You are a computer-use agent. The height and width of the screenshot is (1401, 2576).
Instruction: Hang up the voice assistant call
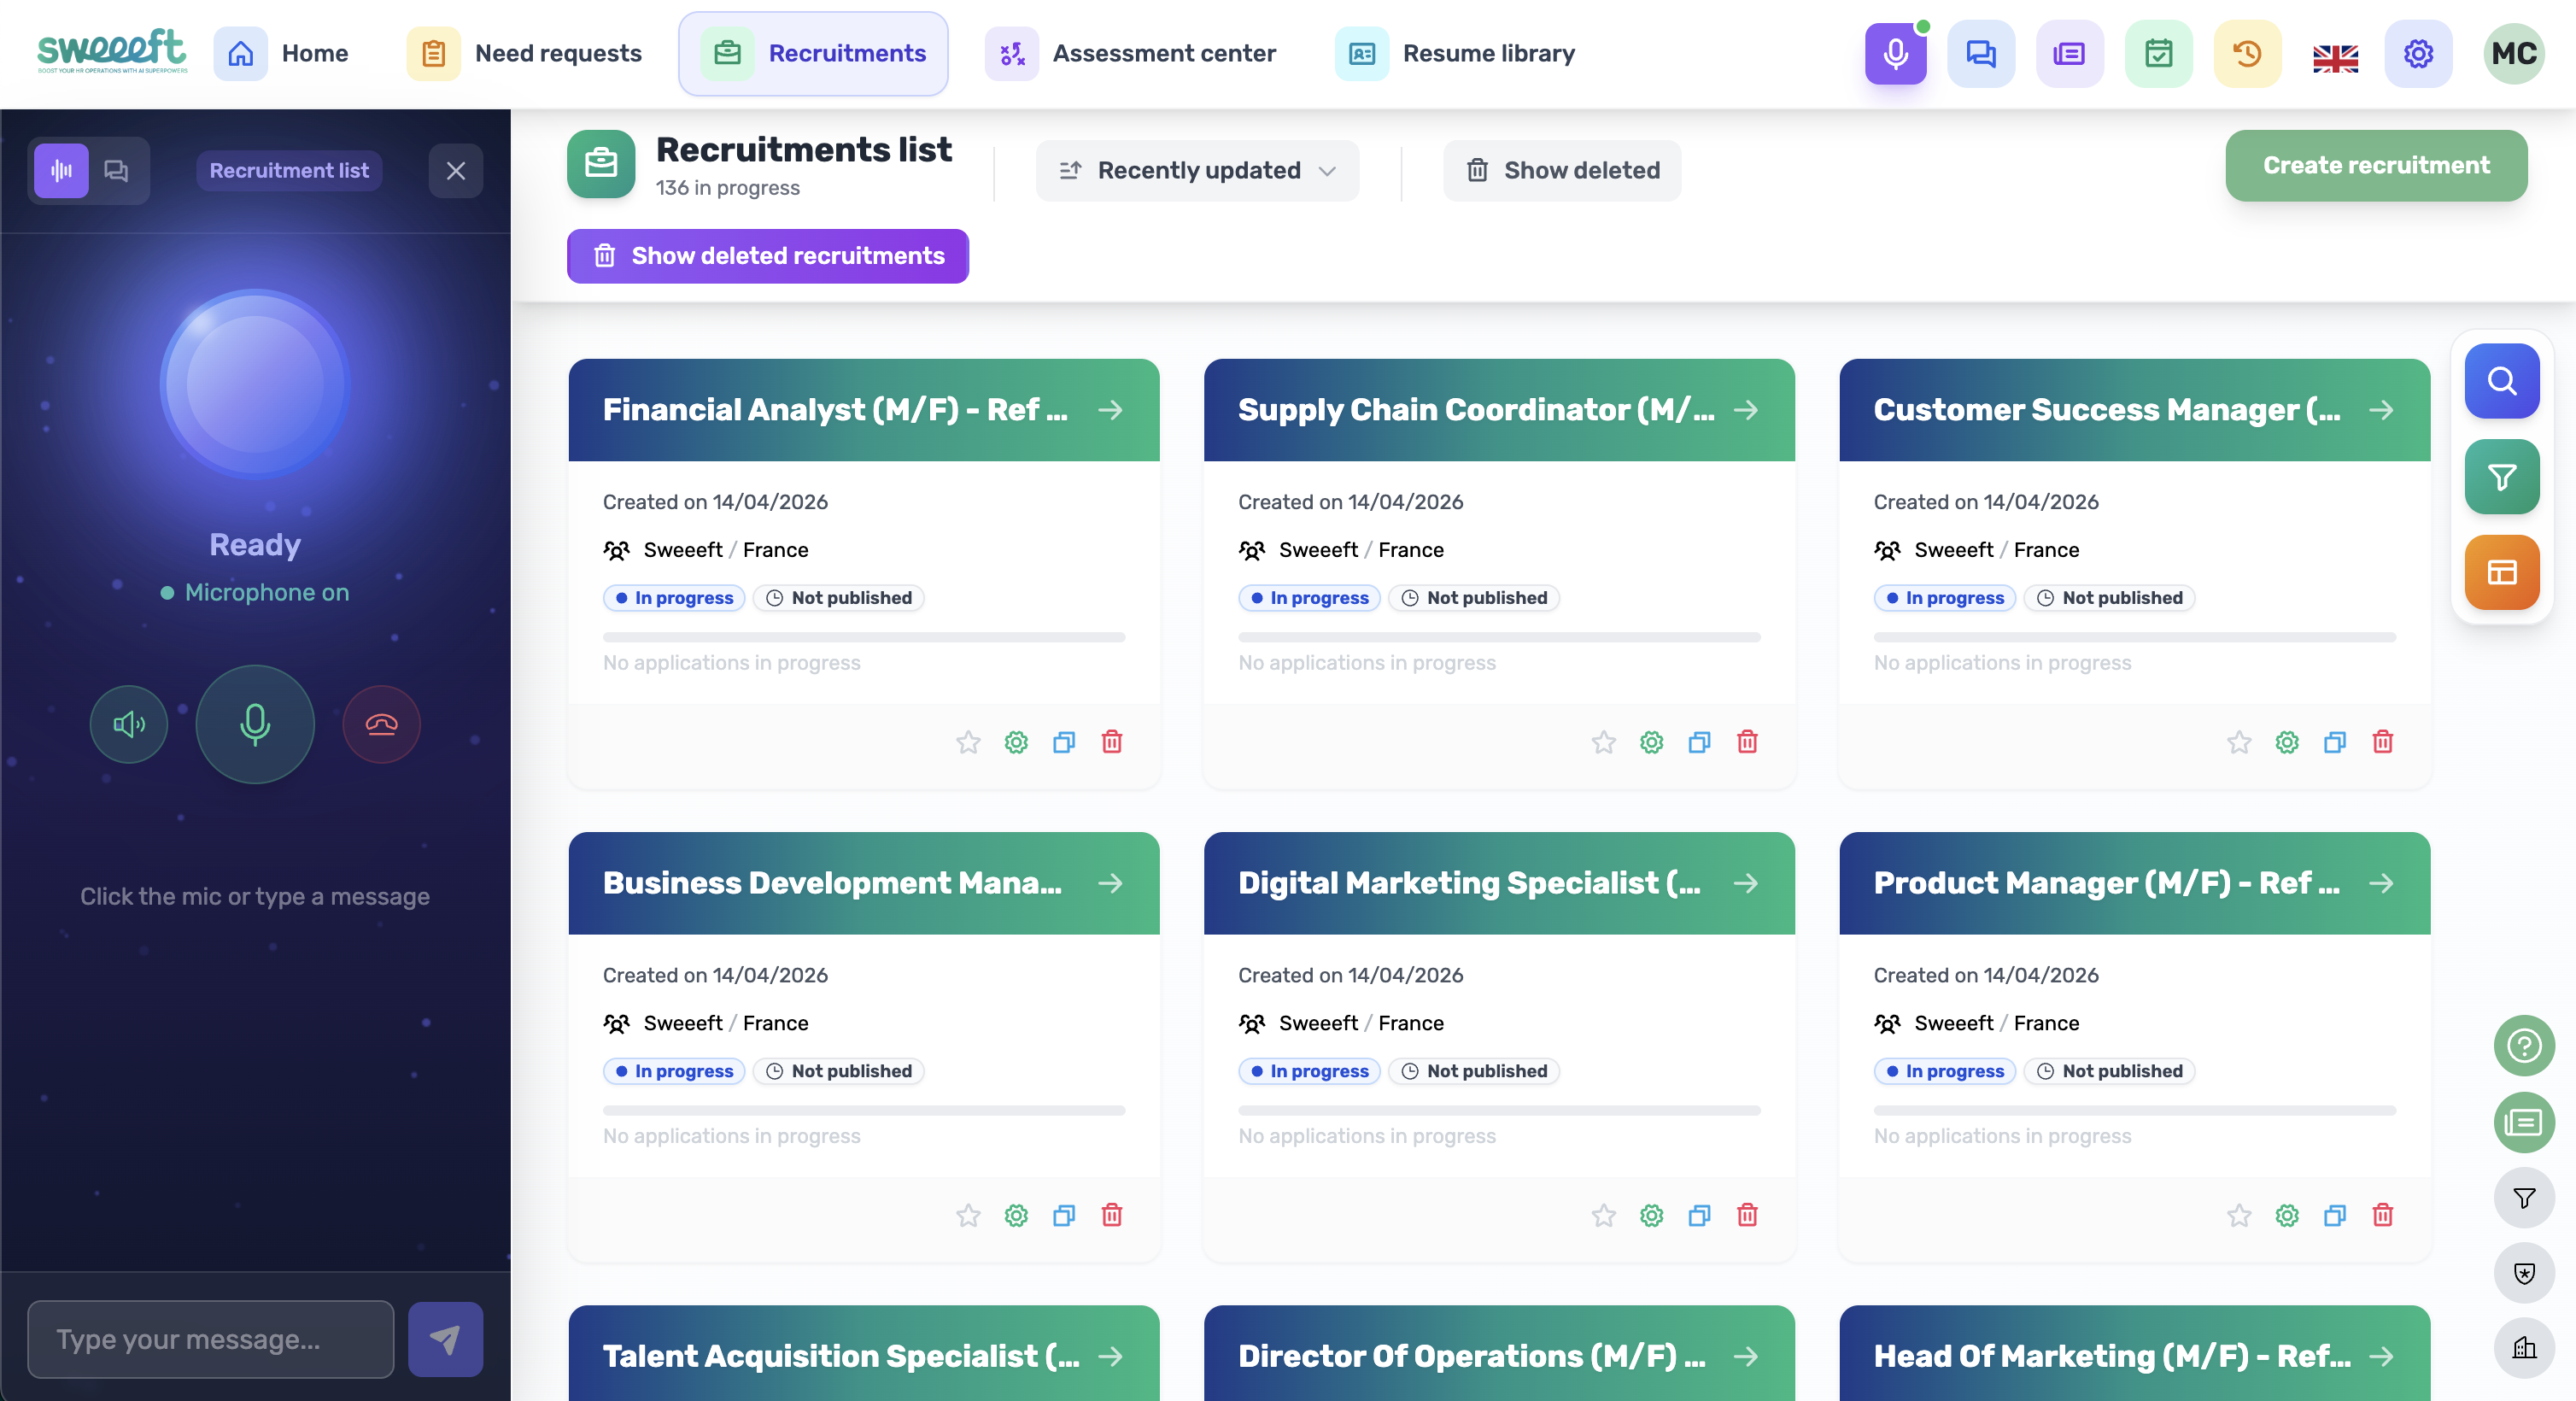coord(381,724)
